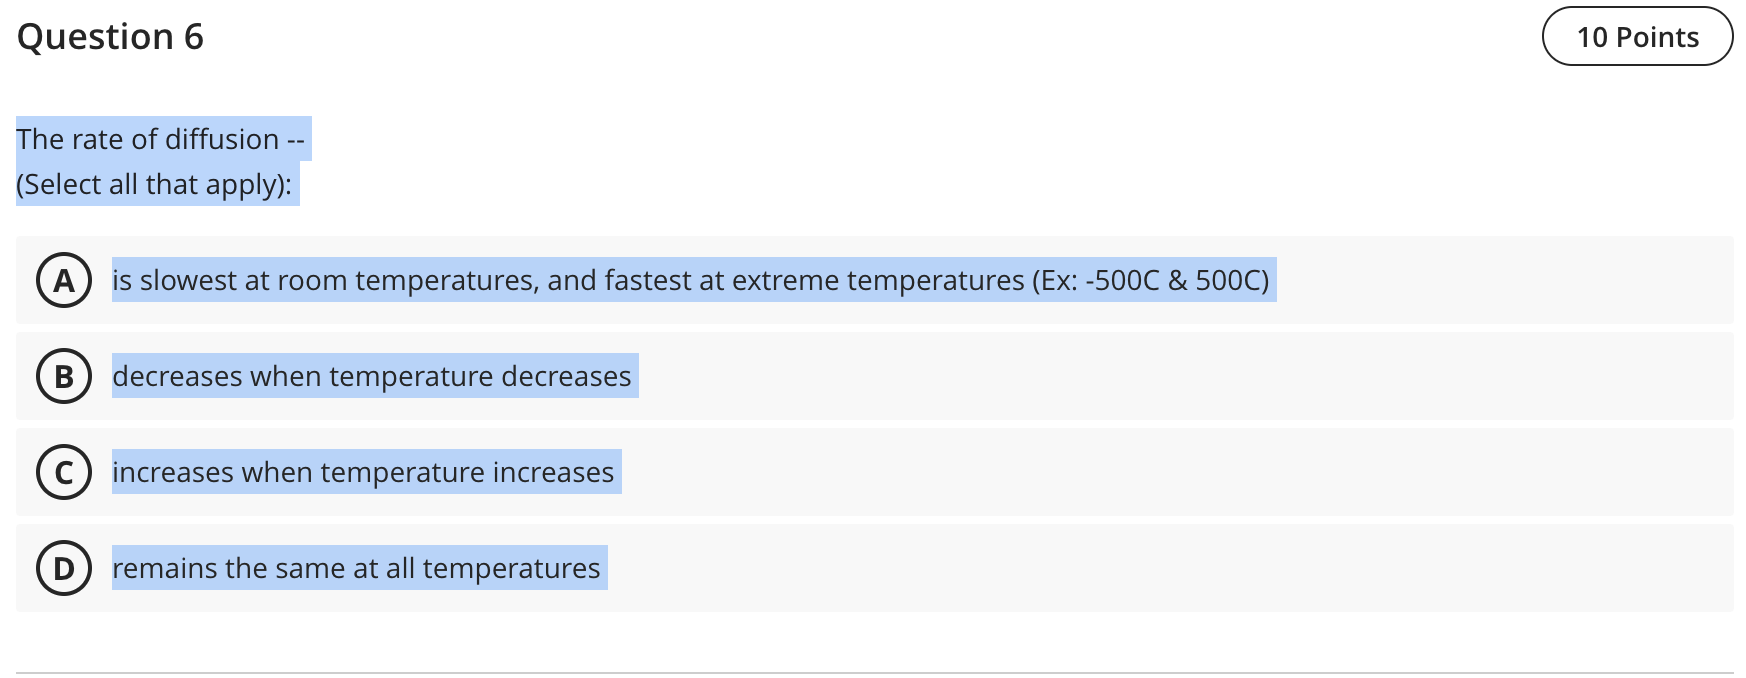1746x678 pixels.
Task: Click the letter A inside its circle
Action: pos(63,281)
